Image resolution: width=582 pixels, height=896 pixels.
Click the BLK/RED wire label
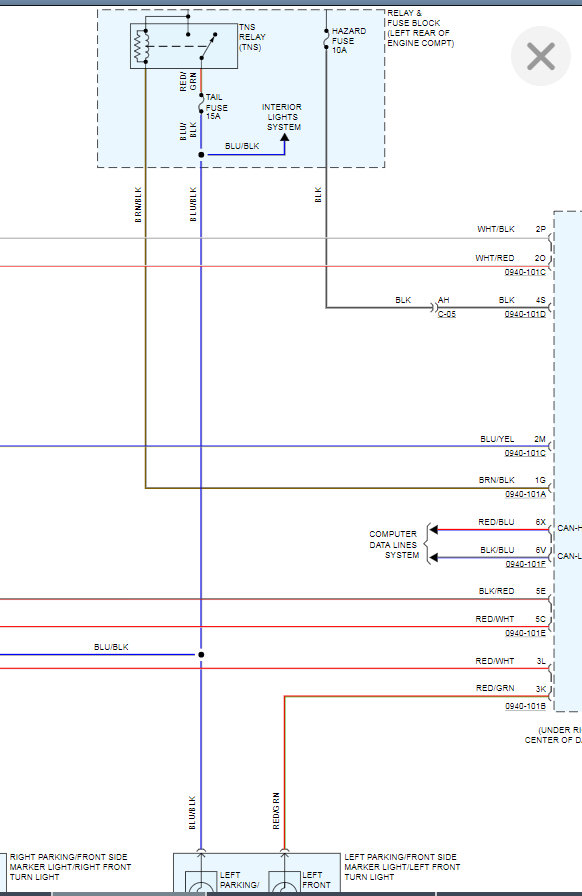coord(496,591)
